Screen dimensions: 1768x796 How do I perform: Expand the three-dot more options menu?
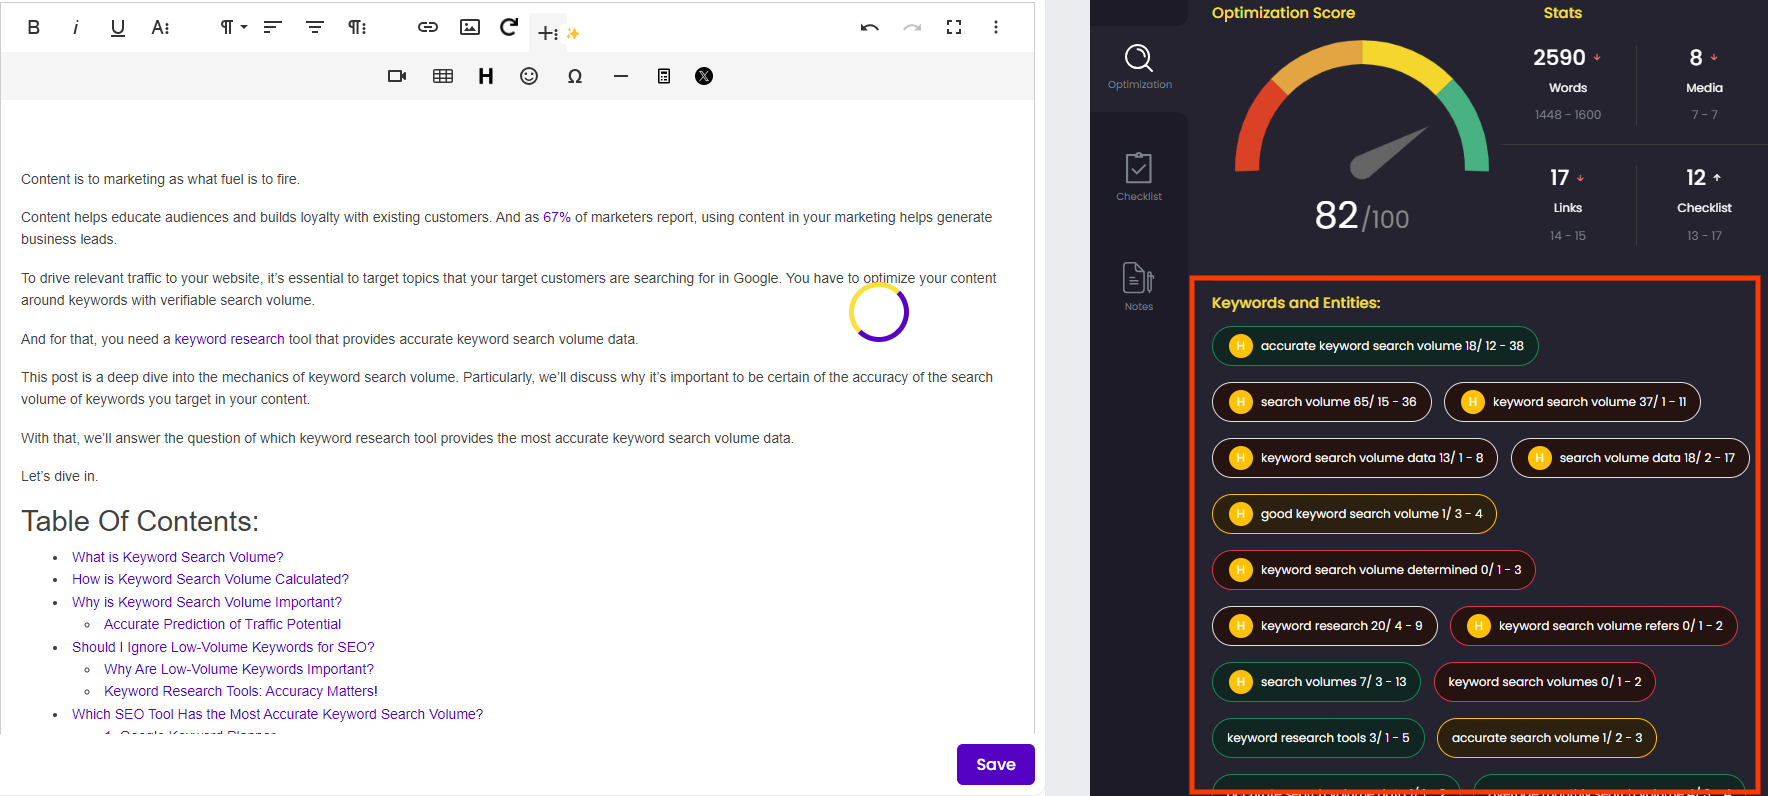tap(995, 27)
